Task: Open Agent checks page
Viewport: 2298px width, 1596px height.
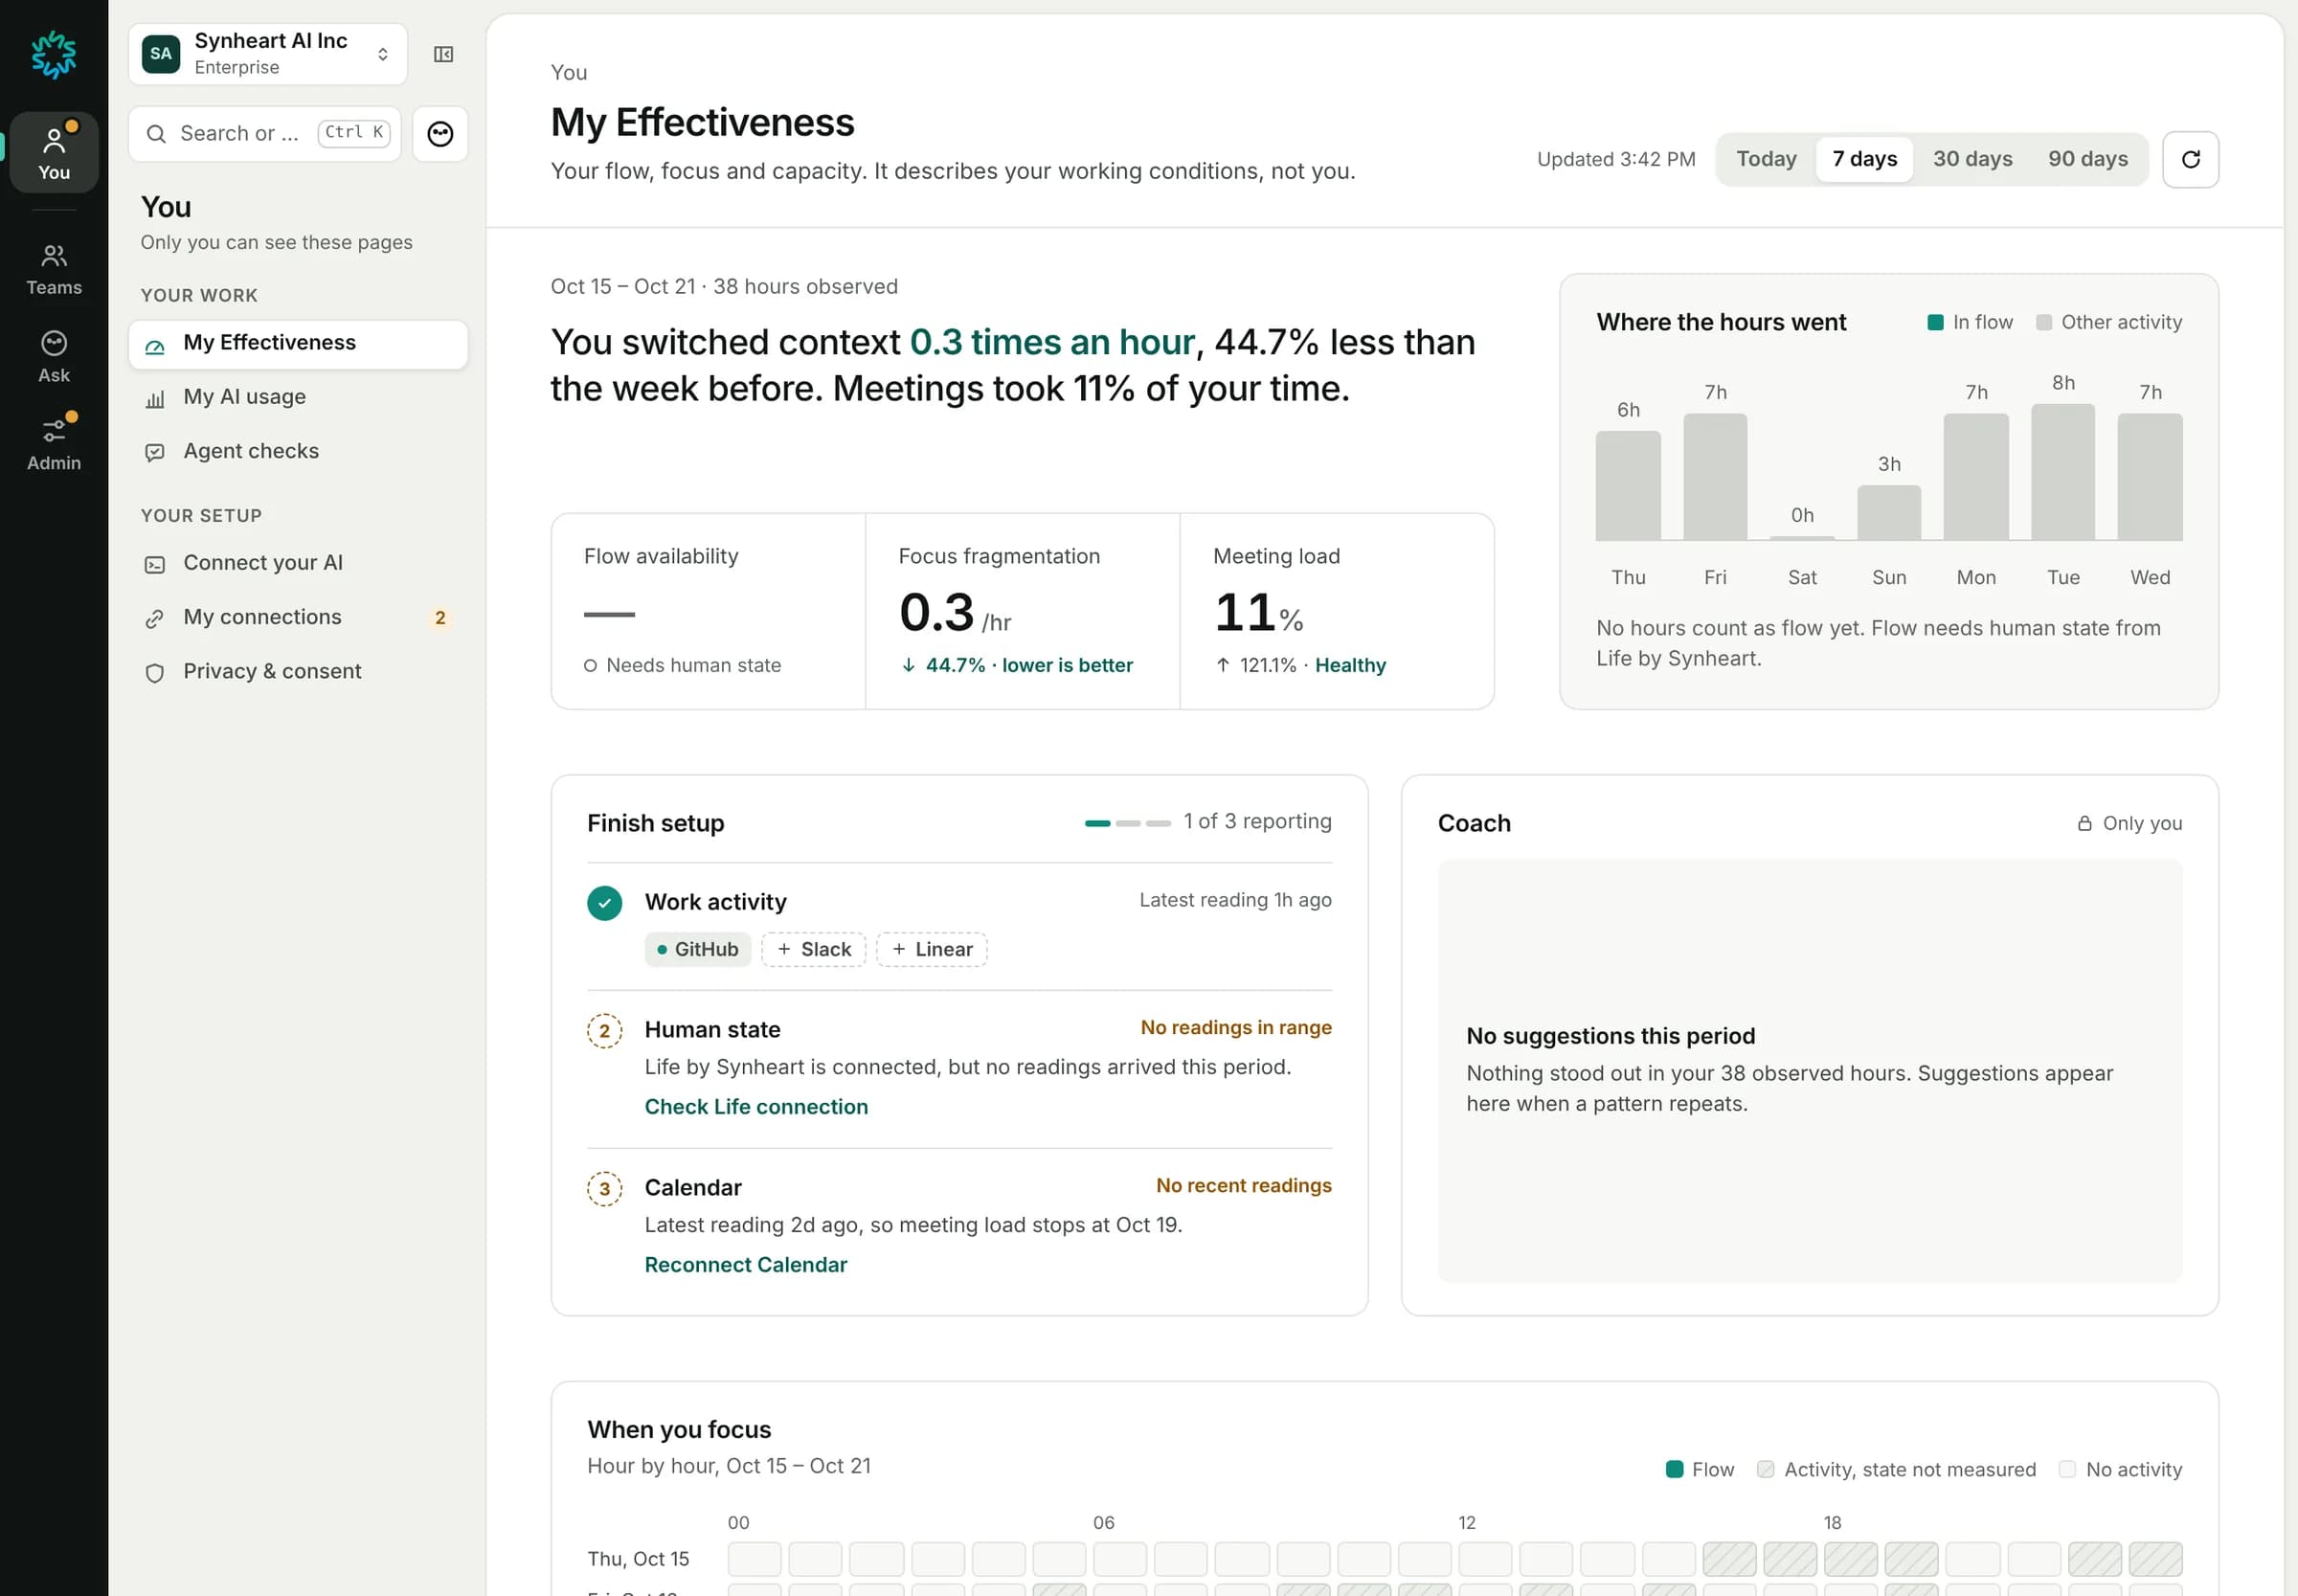Action: (x=298, y=452)
